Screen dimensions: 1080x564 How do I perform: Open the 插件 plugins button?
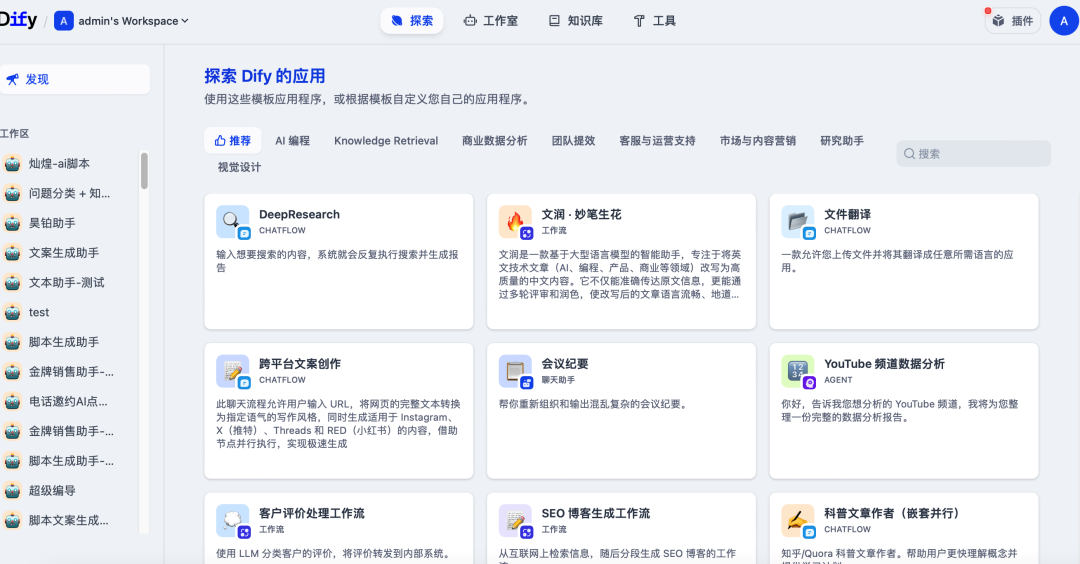click(x=1012, y=21)
